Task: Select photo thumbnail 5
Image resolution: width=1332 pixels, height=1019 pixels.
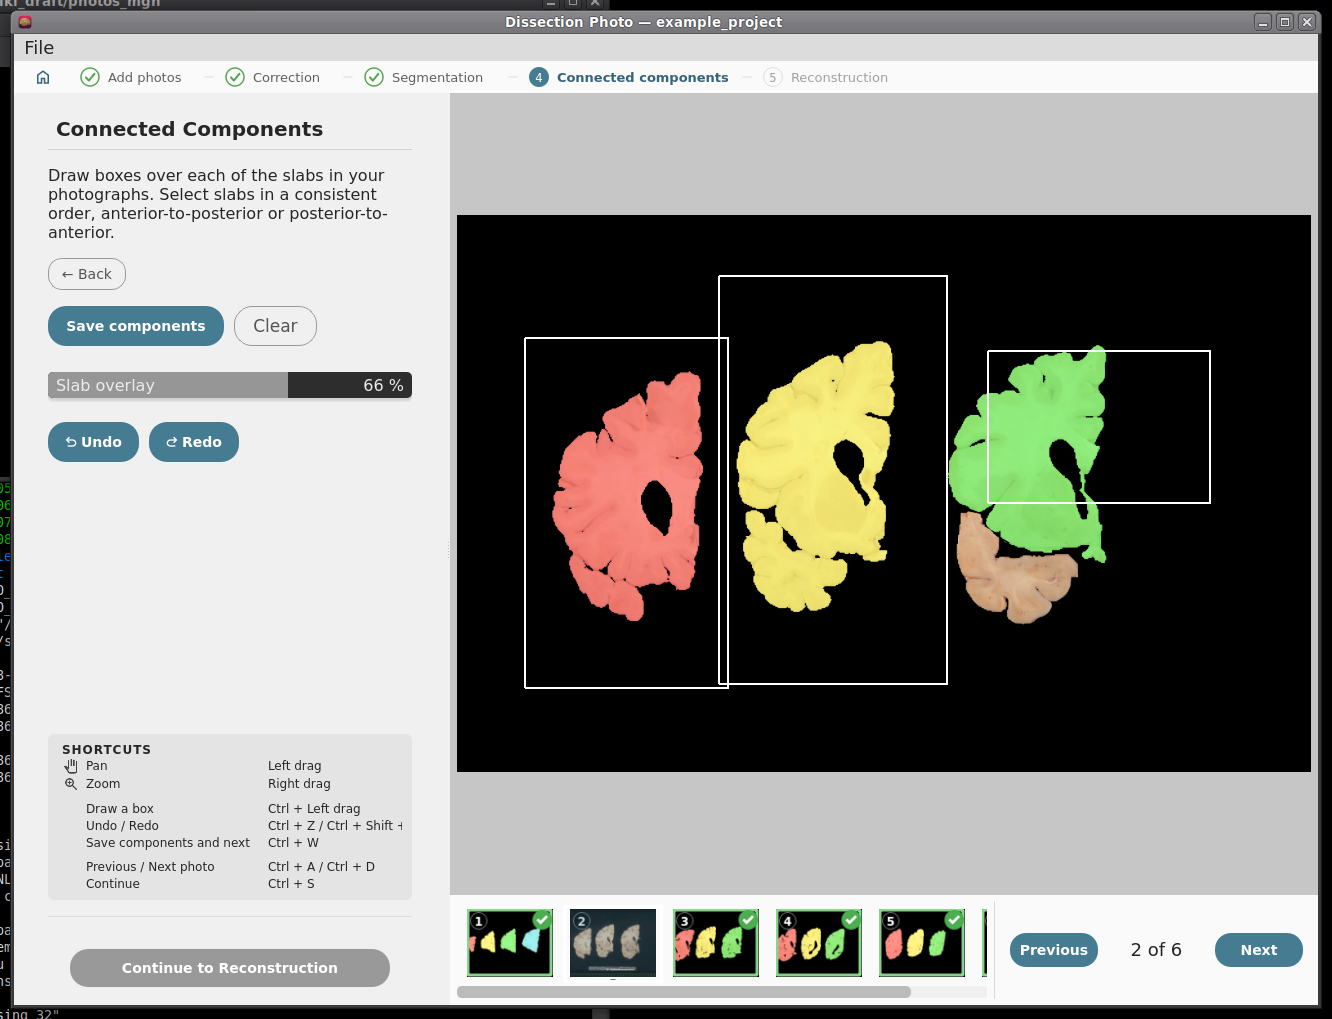Action: coord(922,943)
